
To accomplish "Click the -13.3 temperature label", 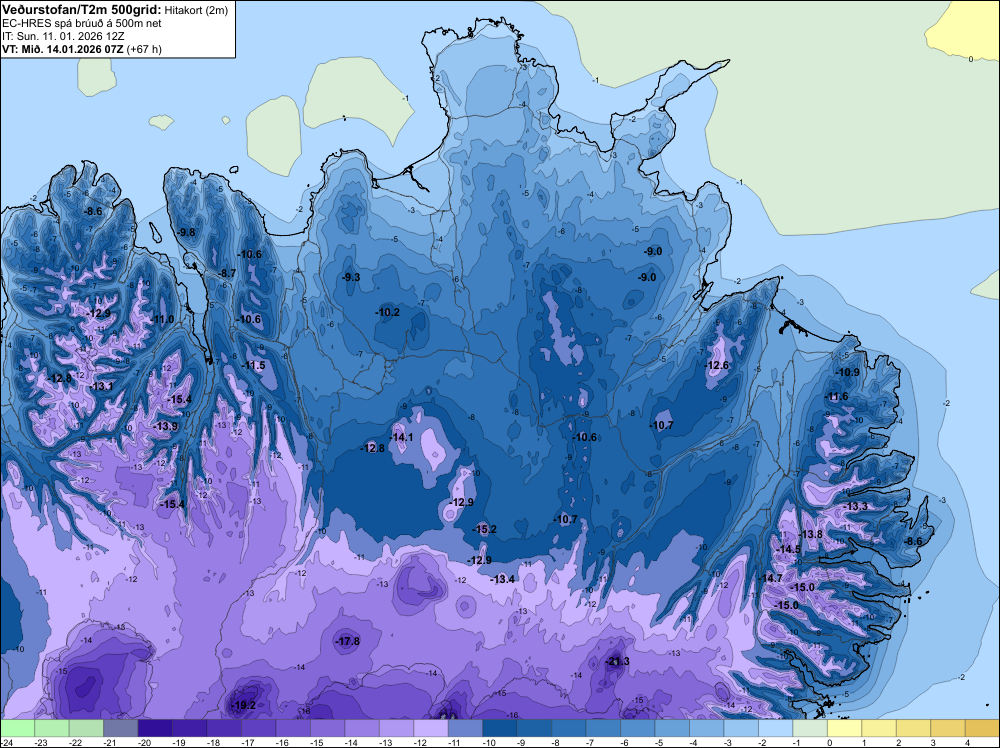I will click(856, 506).
